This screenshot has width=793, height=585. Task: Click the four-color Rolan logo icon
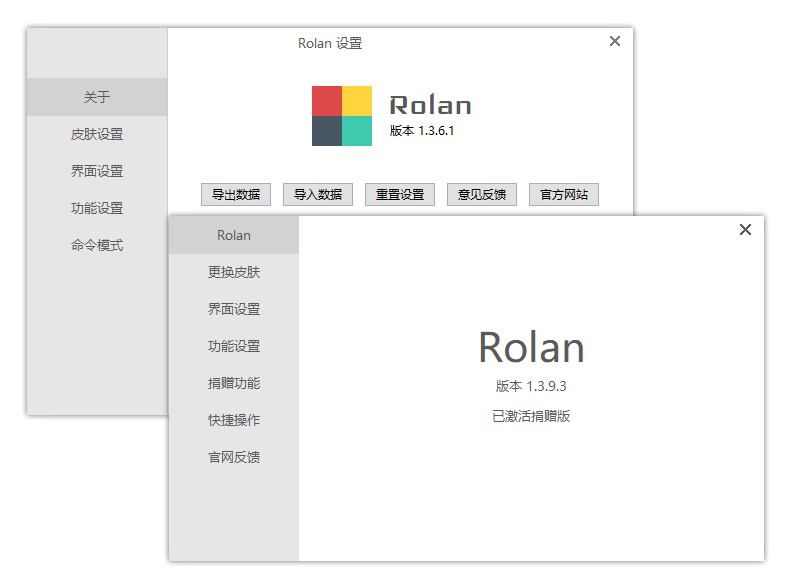point(342,116)
